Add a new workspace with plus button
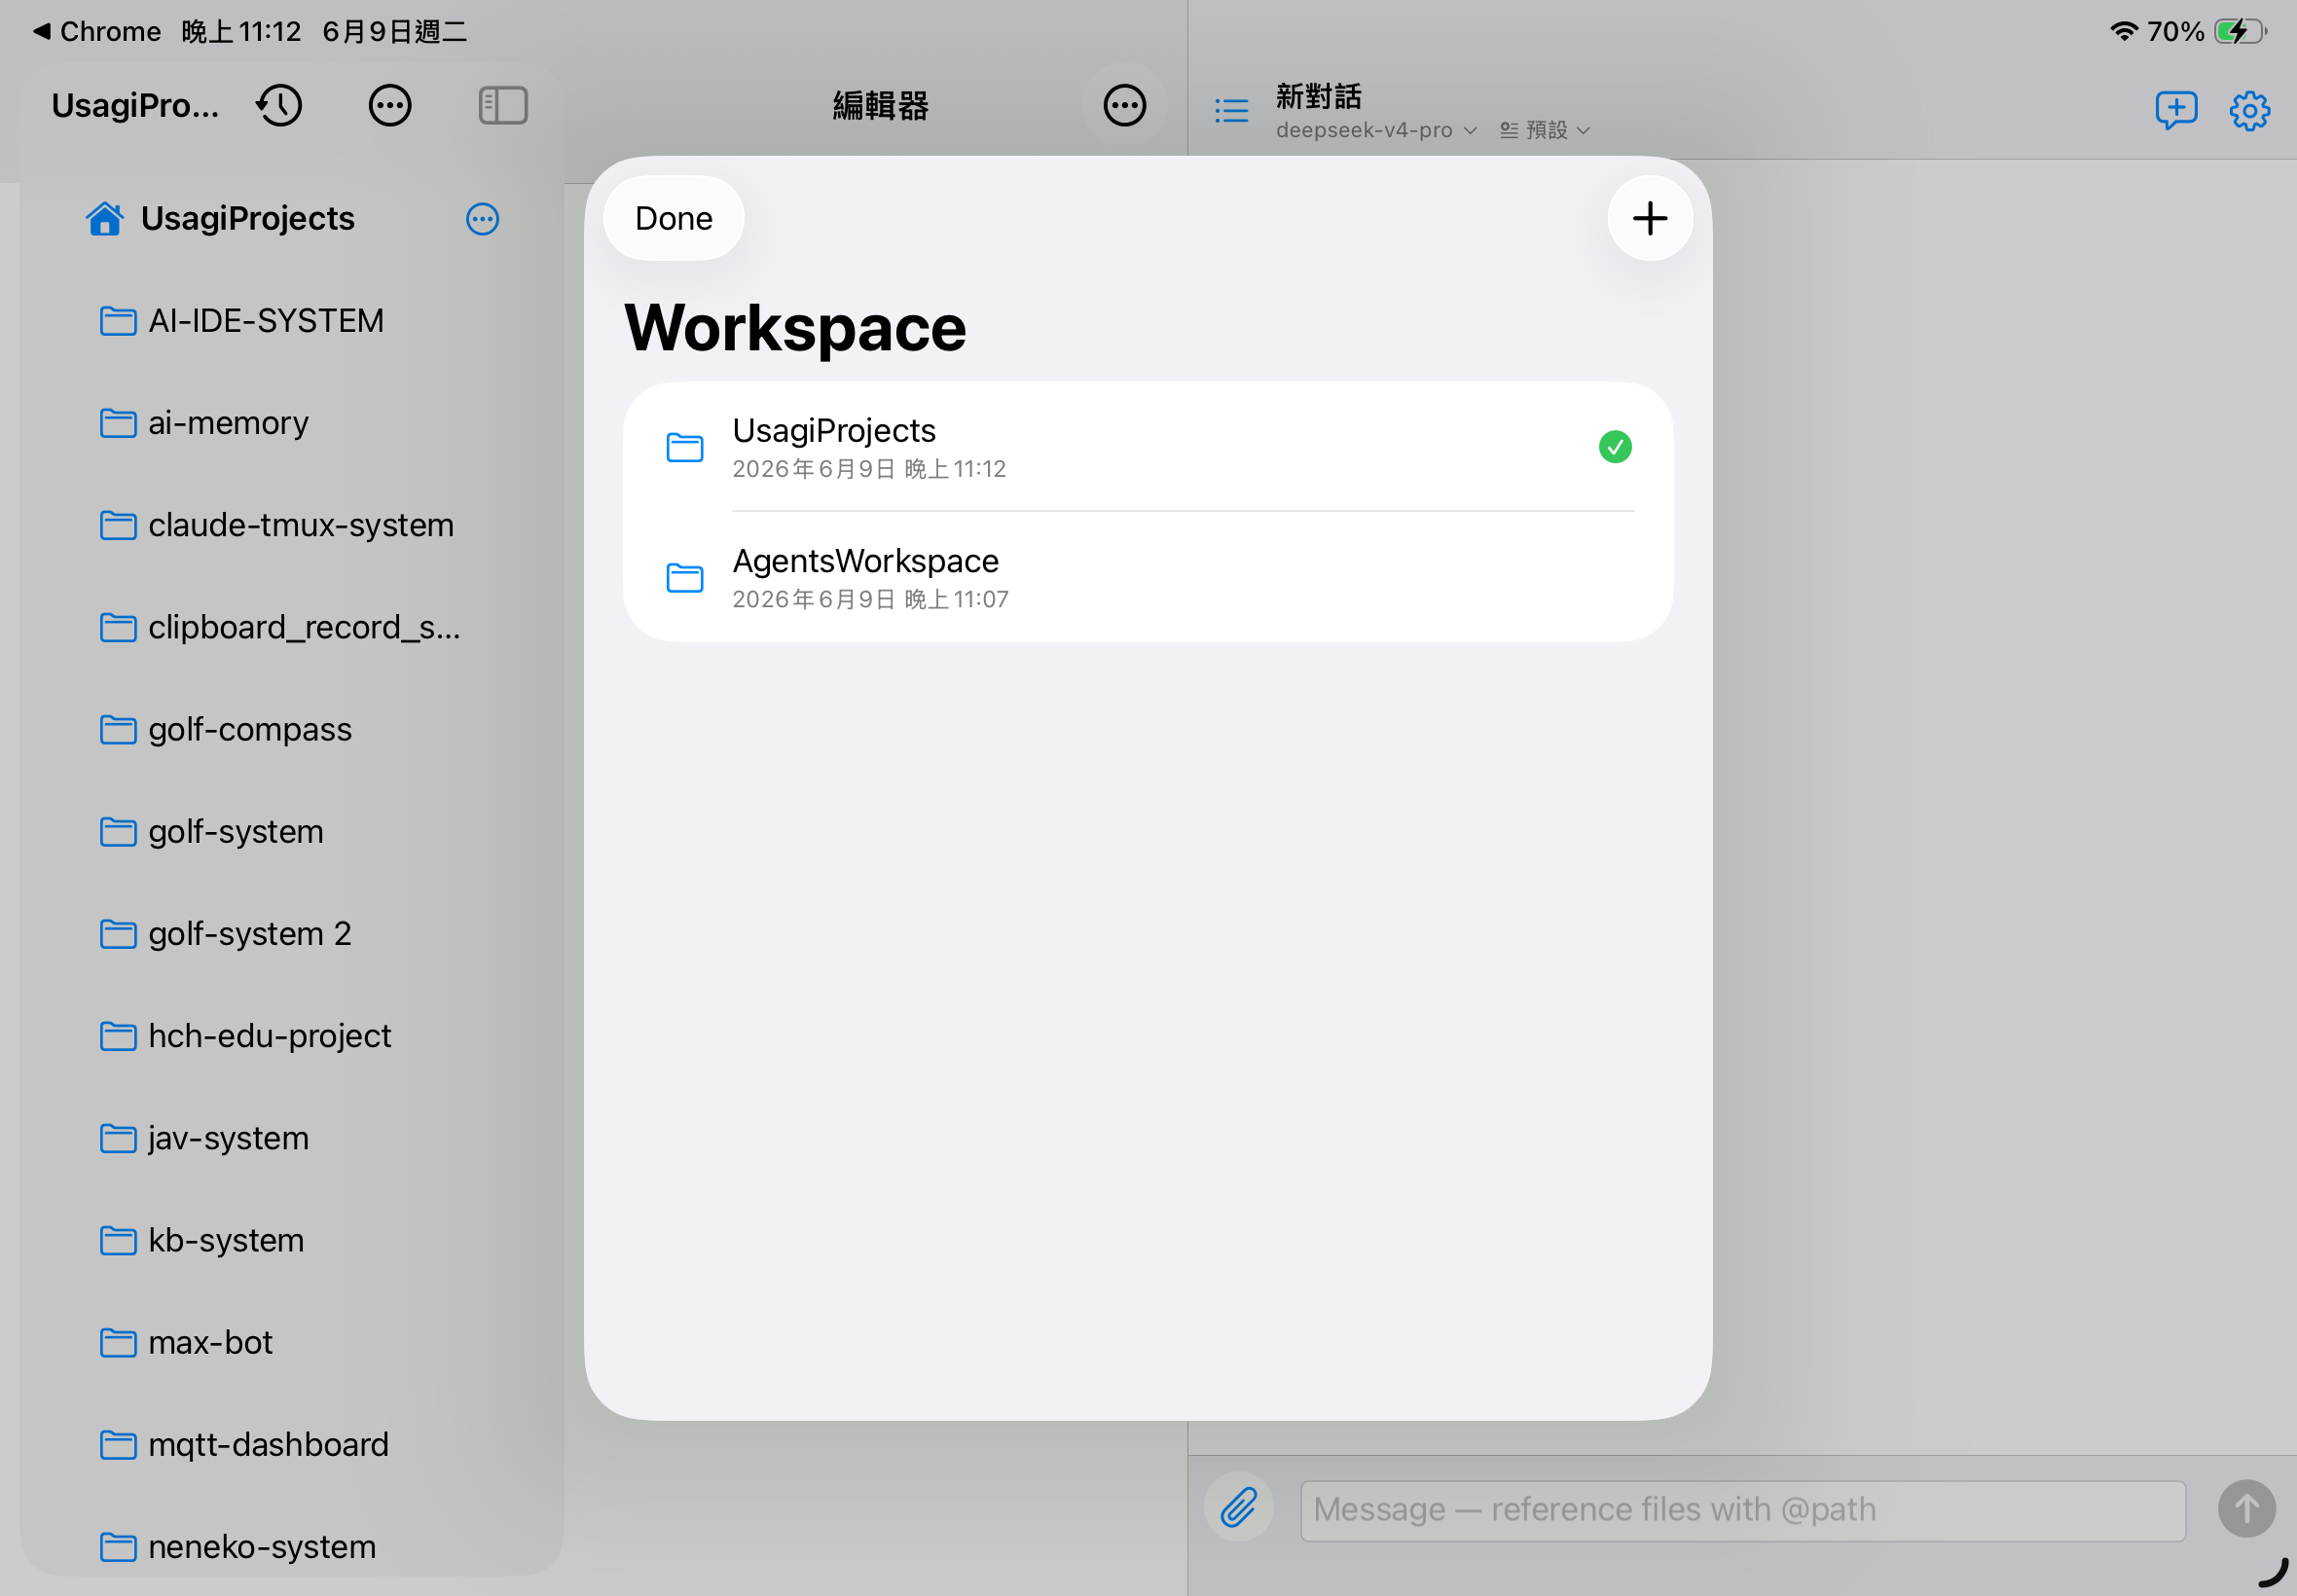2297x1596 pixels. coord(1649,218)
